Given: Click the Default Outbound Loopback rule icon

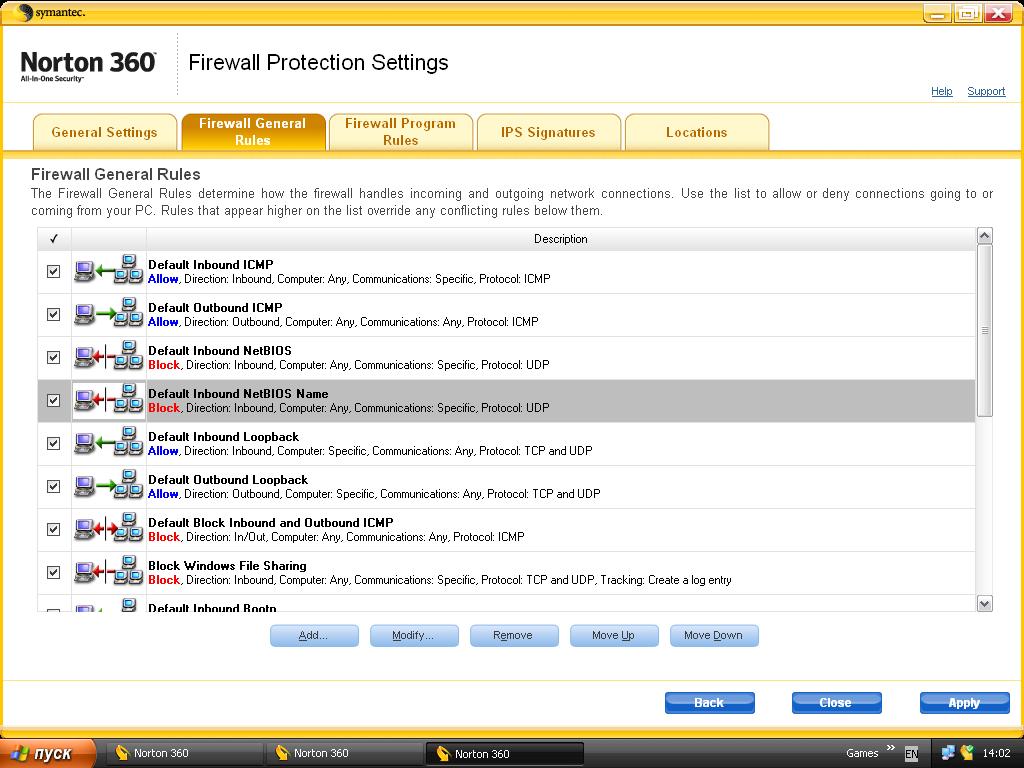Looking at the screenshot, I should click(108, 485).
